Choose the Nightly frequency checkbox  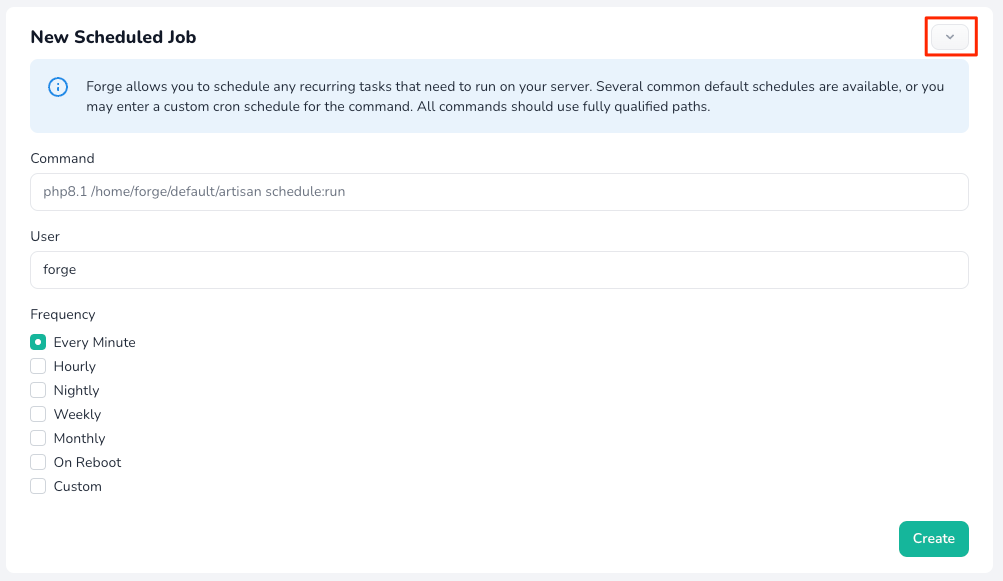click(38, 390)
